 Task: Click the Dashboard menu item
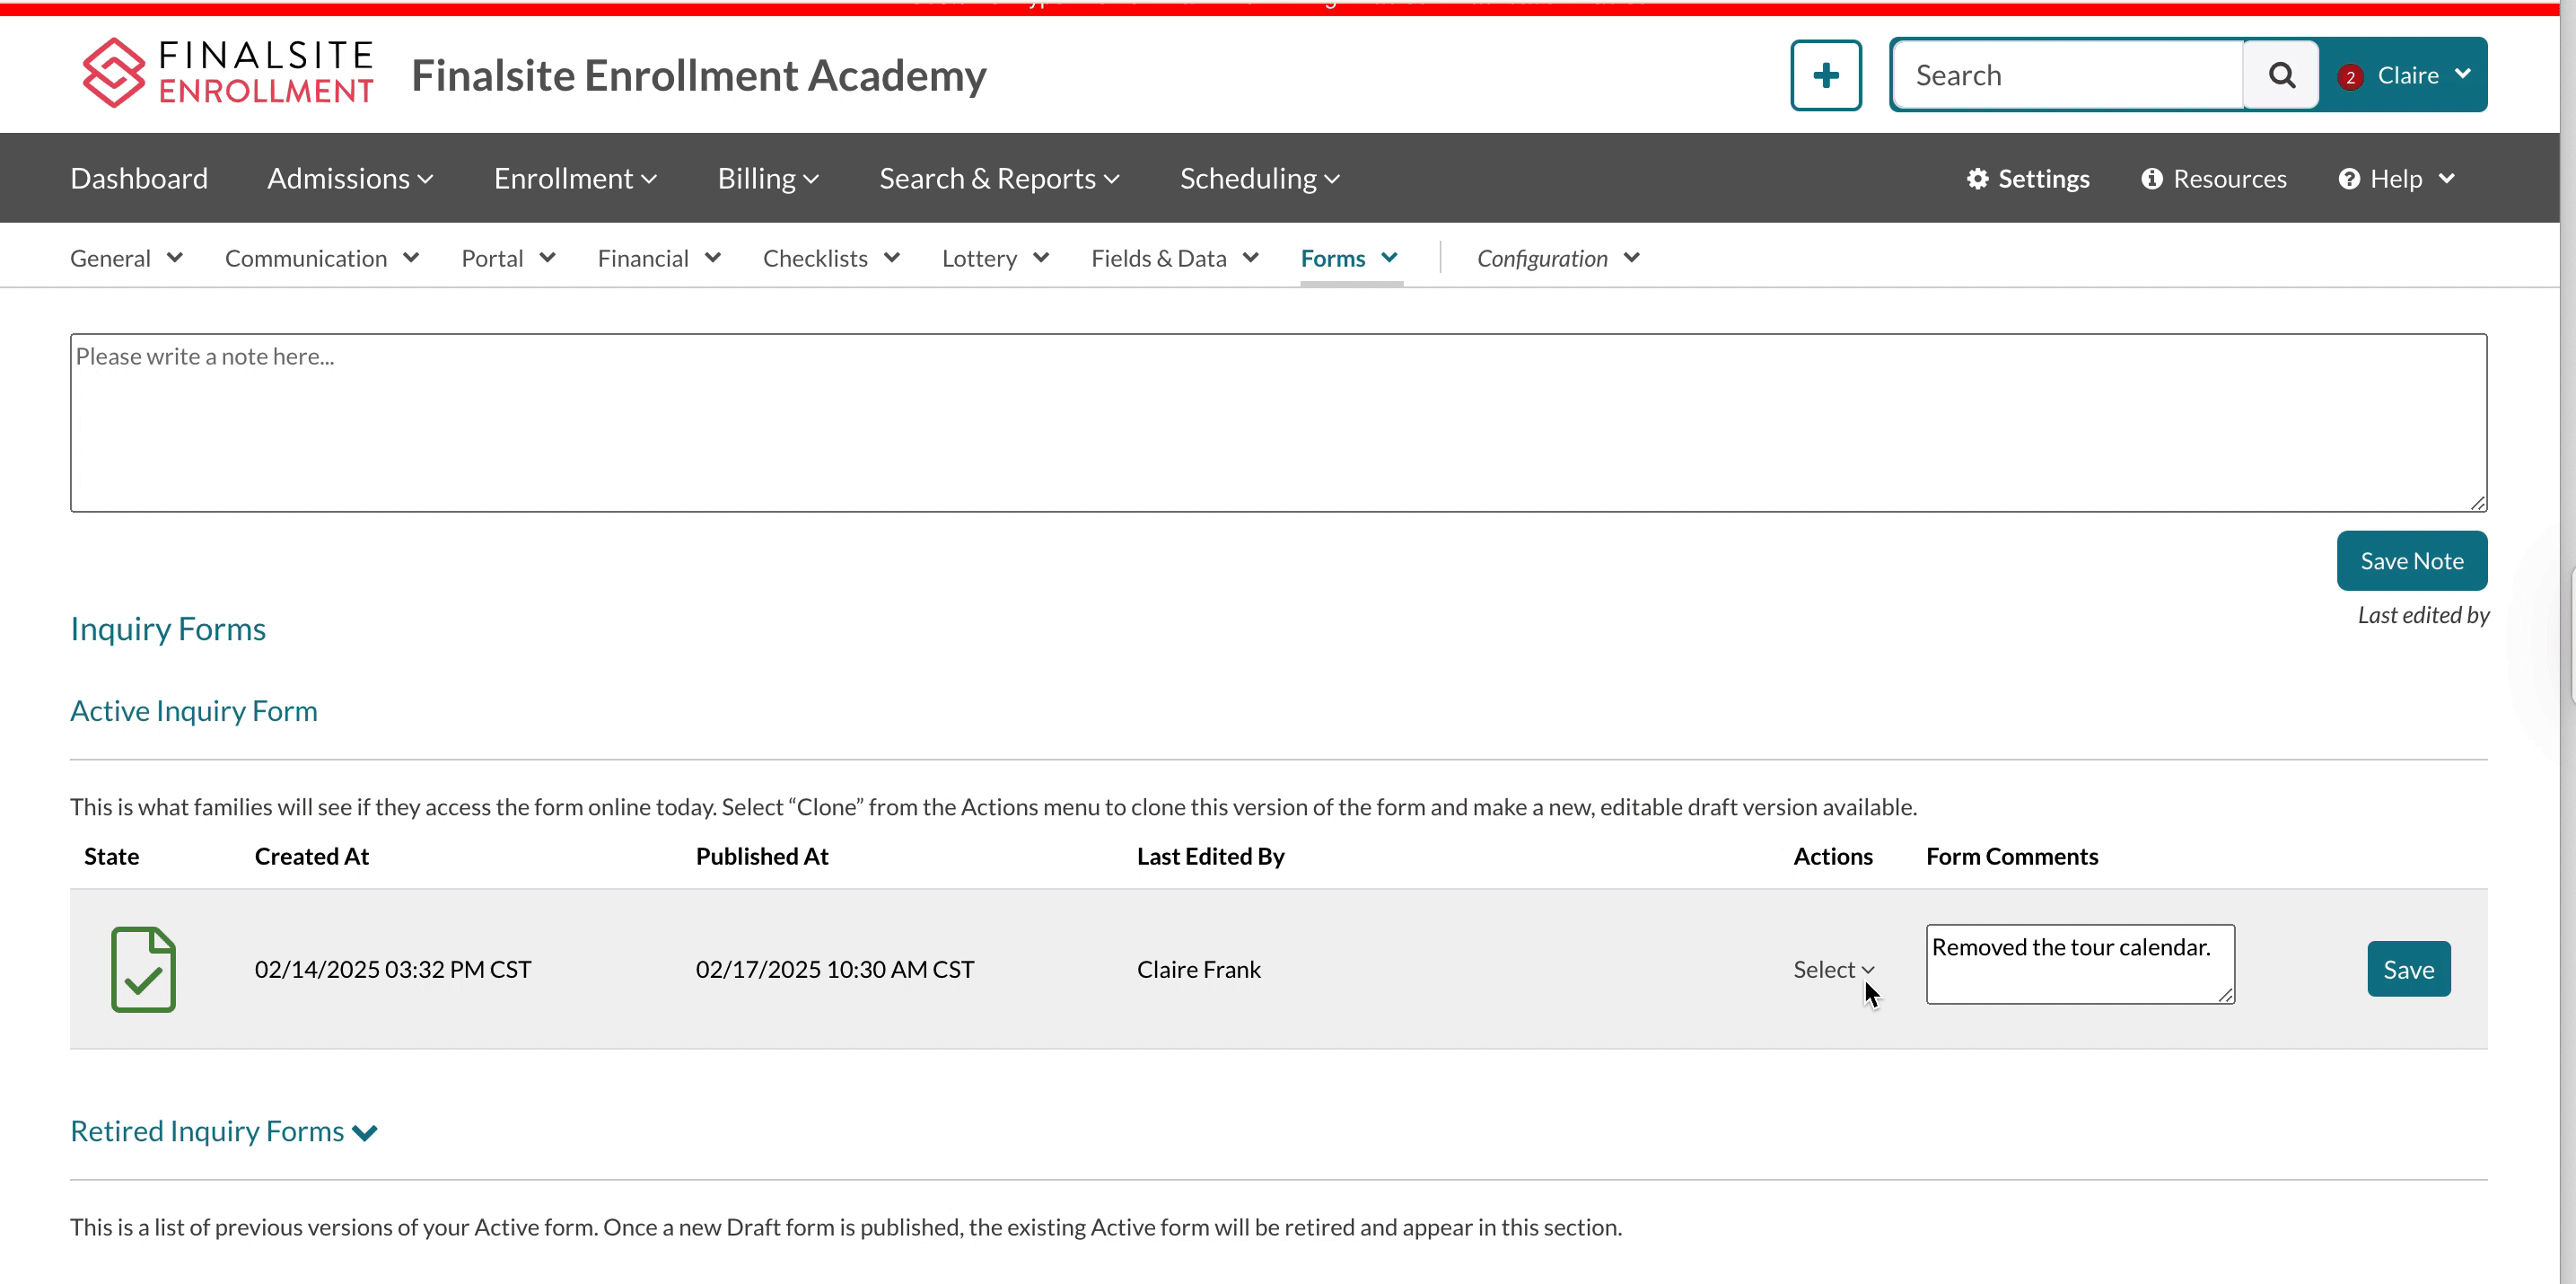[140, 176]
